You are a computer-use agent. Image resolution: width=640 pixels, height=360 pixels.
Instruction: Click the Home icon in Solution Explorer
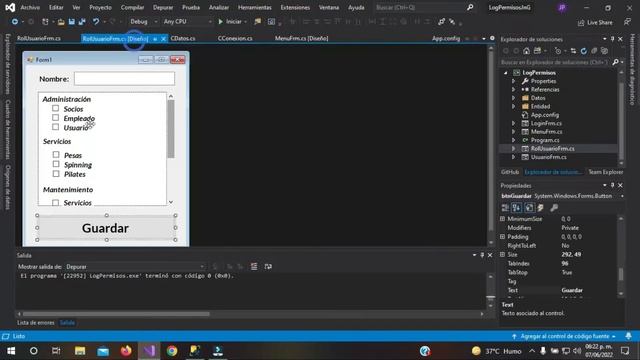[x=527, y=51]
